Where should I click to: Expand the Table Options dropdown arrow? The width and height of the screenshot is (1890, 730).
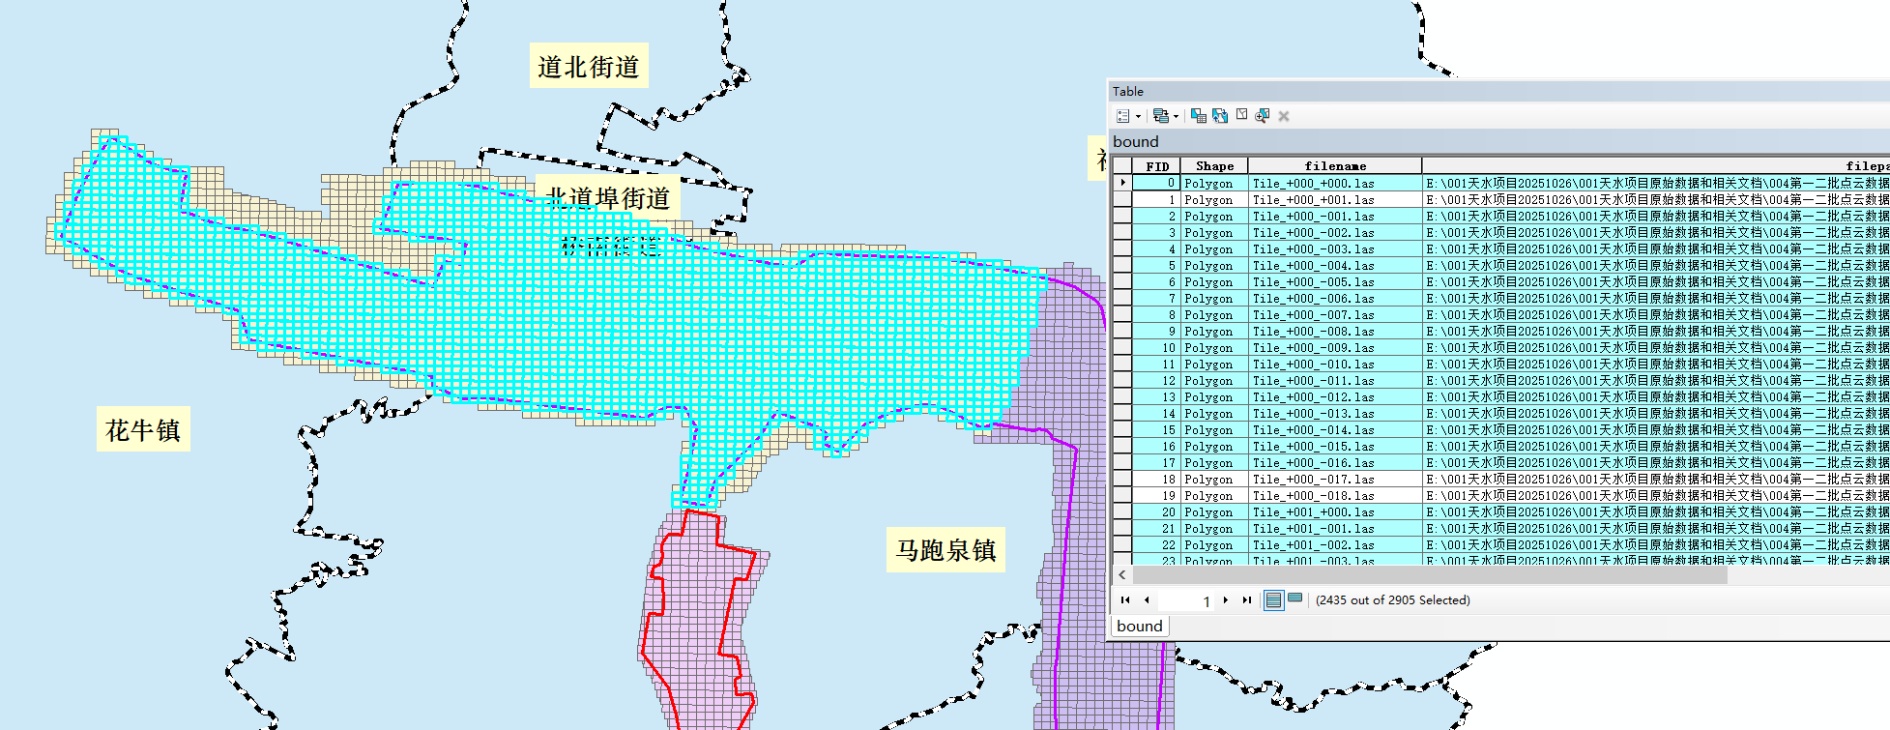click(x=1138, y=117)
